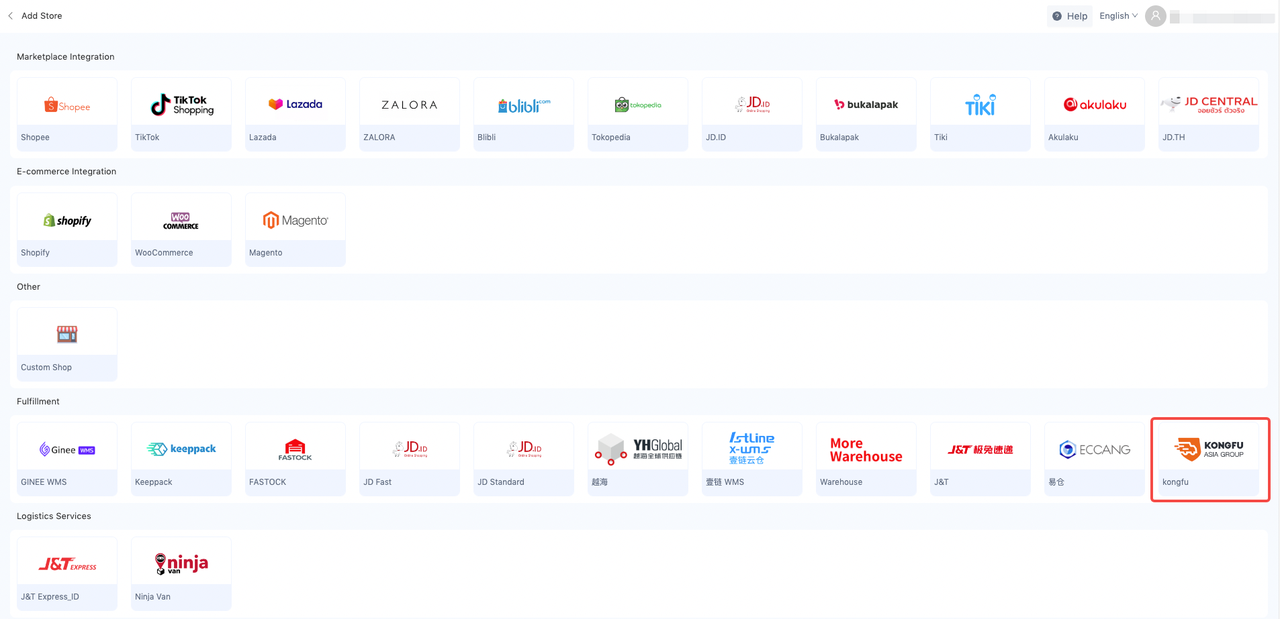This screenshot has width=1280, height=619.
Task: Click the Magento label text
Action: [x=266, y=253]
